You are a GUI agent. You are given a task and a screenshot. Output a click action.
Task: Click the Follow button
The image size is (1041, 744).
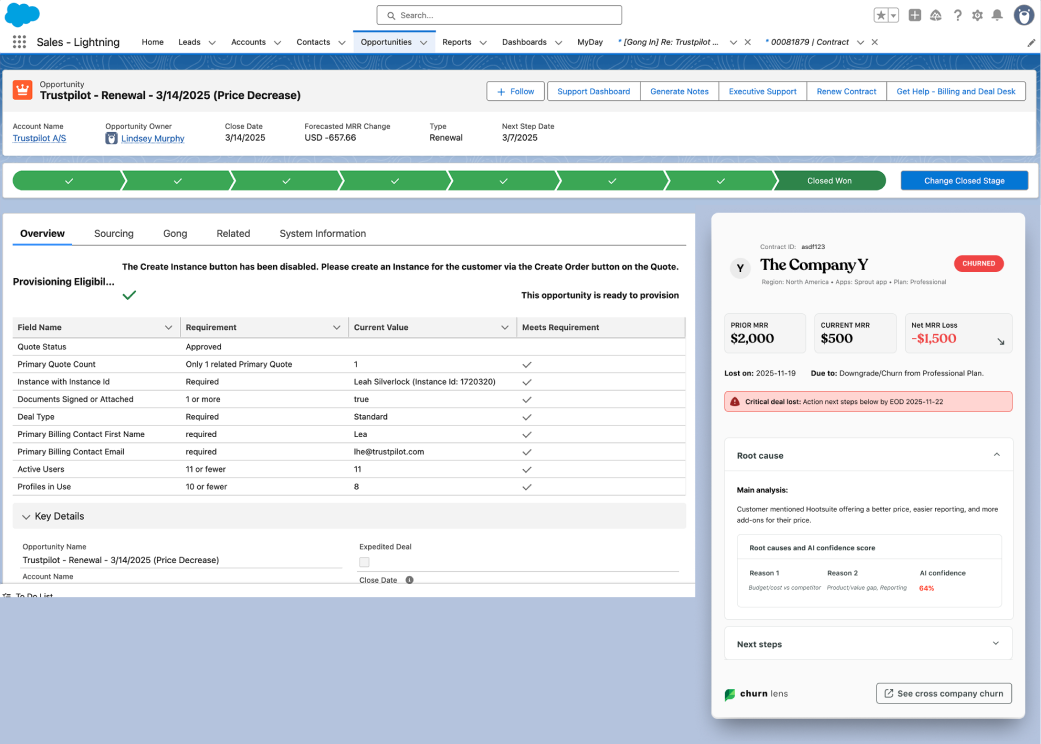(516, 92)
